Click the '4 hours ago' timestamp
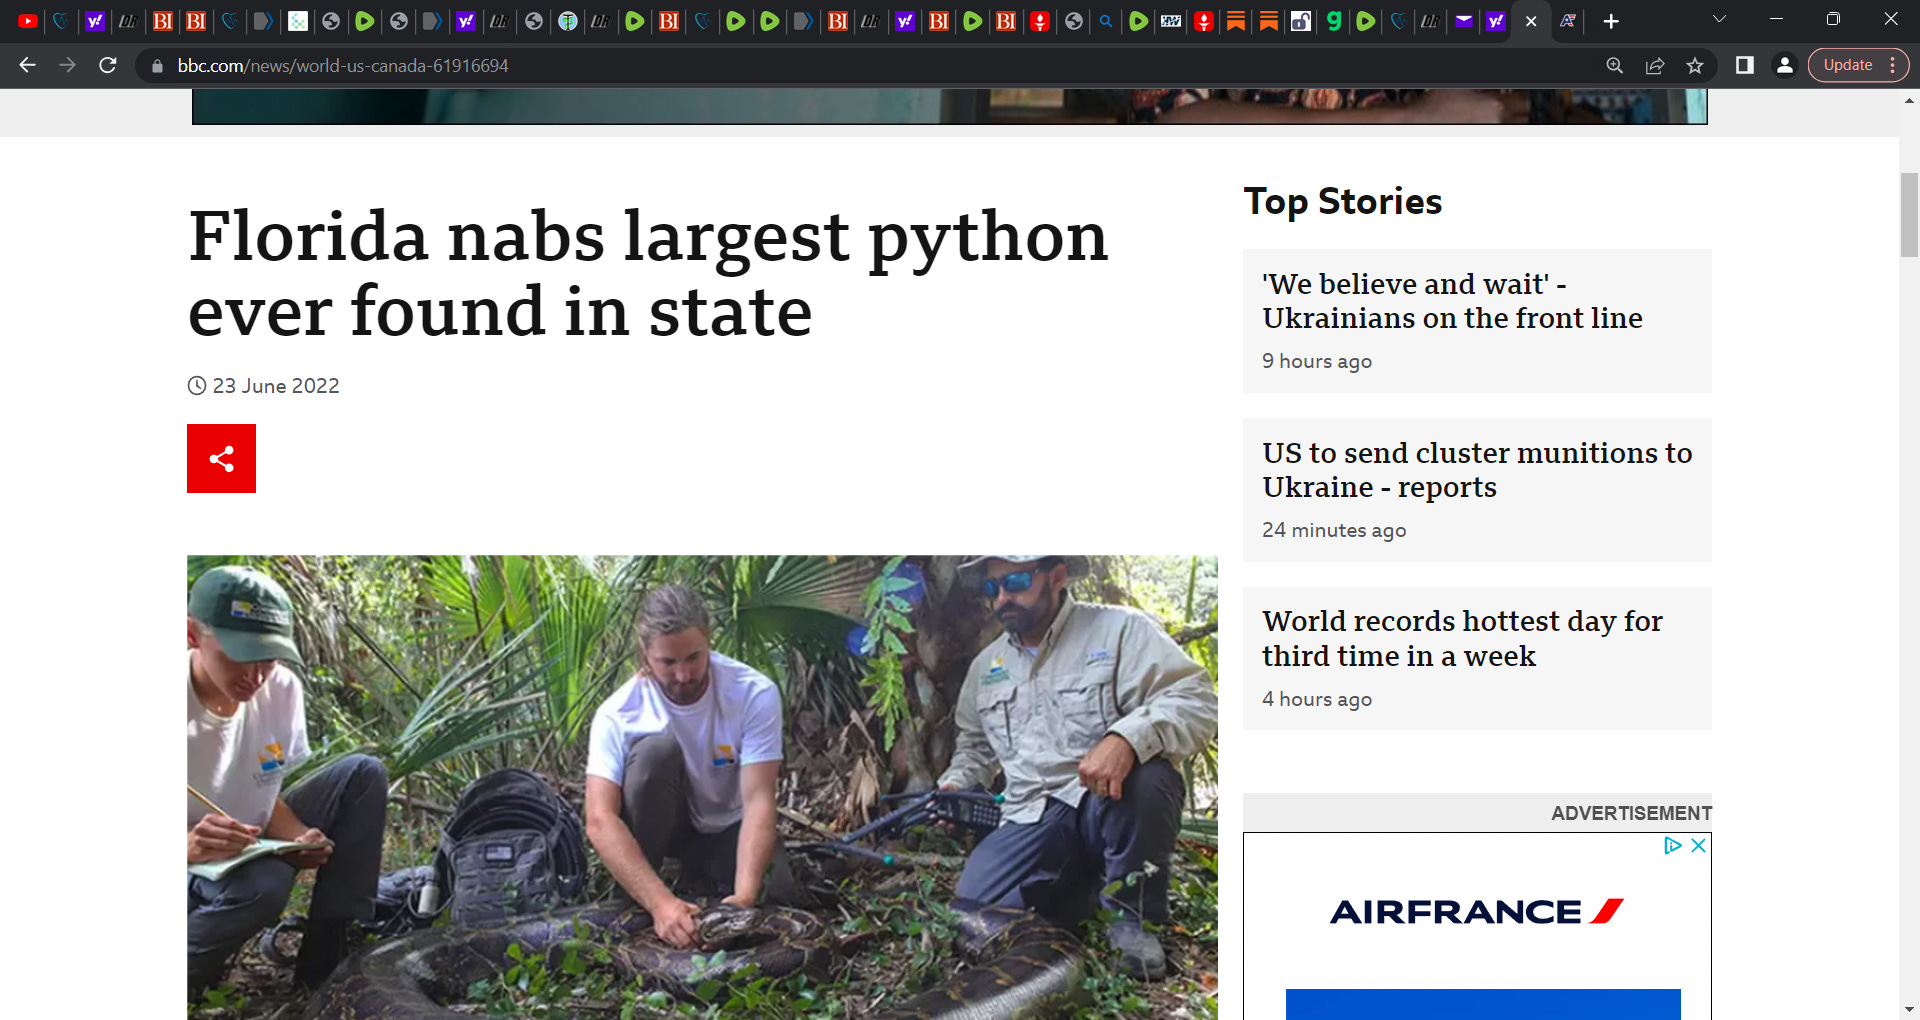Image resolution: width=1920 pixels, height=1020 pixels. point(1317,699)
